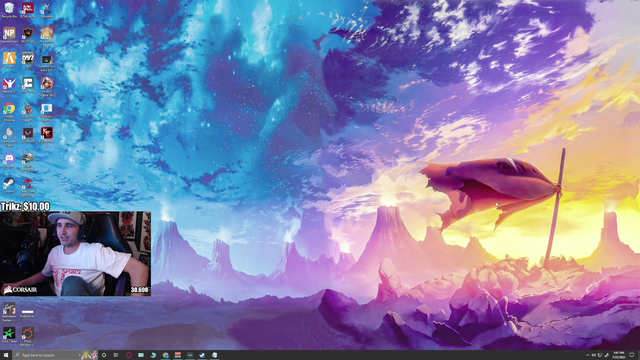The height and width of the screenshot is (360, 640).
Task: Launch the Steam desktop shortcut
Action: (x=9, y=184)
